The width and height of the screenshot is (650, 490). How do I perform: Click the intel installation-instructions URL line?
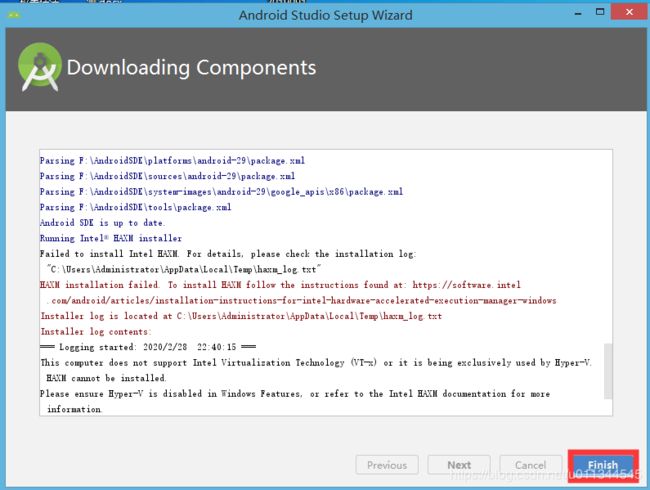(301, 301)
